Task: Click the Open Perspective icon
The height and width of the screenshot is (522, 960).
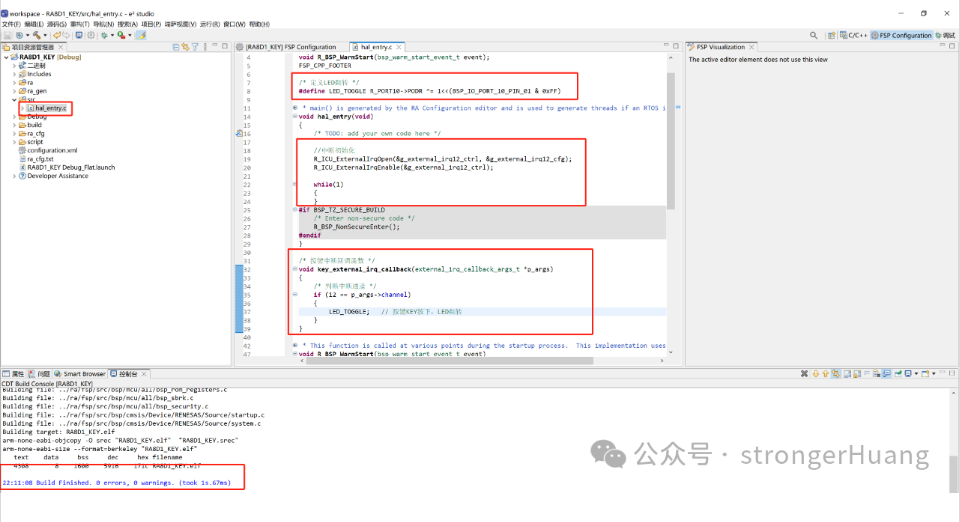Action: coord(831,35)
